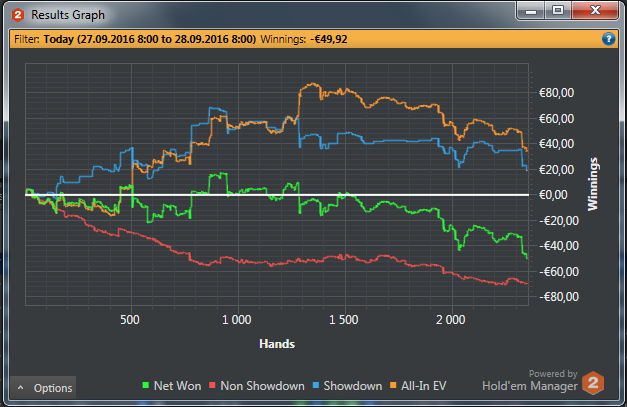Click the blue help question mark icon
Viewport: 627px width, 407px height.
pyautogui.click(x=608, y=39)
